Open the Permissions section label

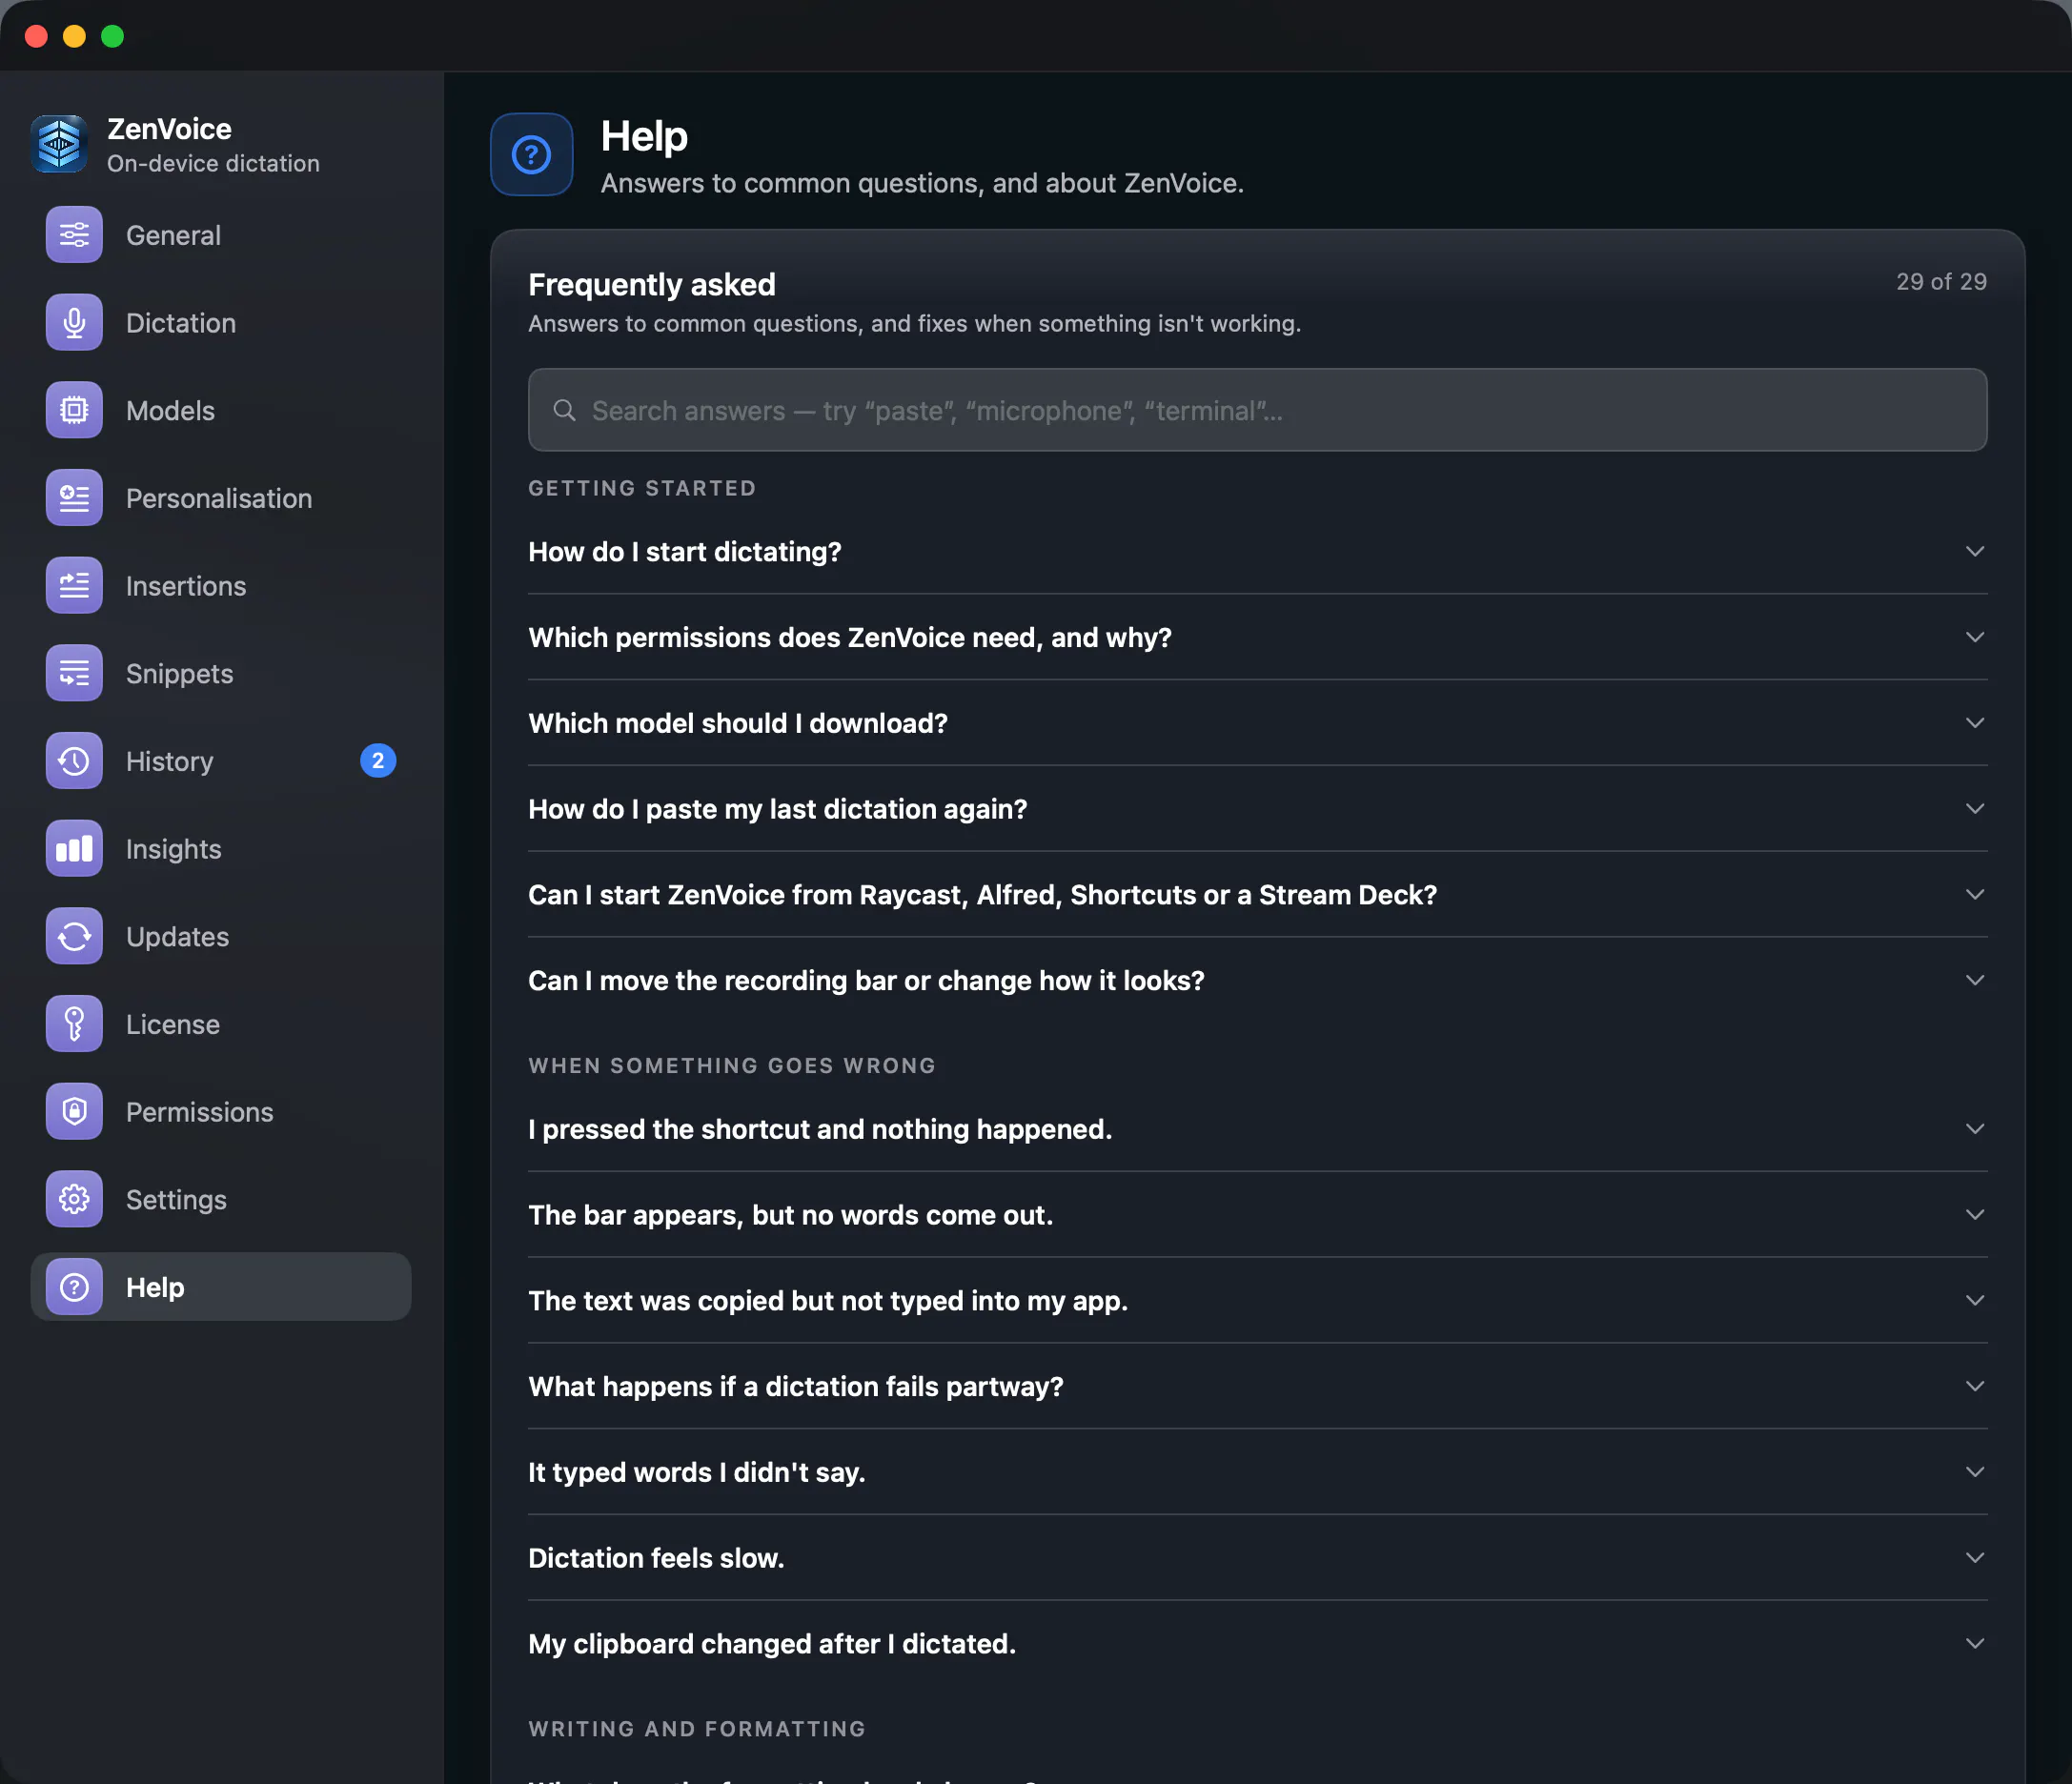(200, 1112)
